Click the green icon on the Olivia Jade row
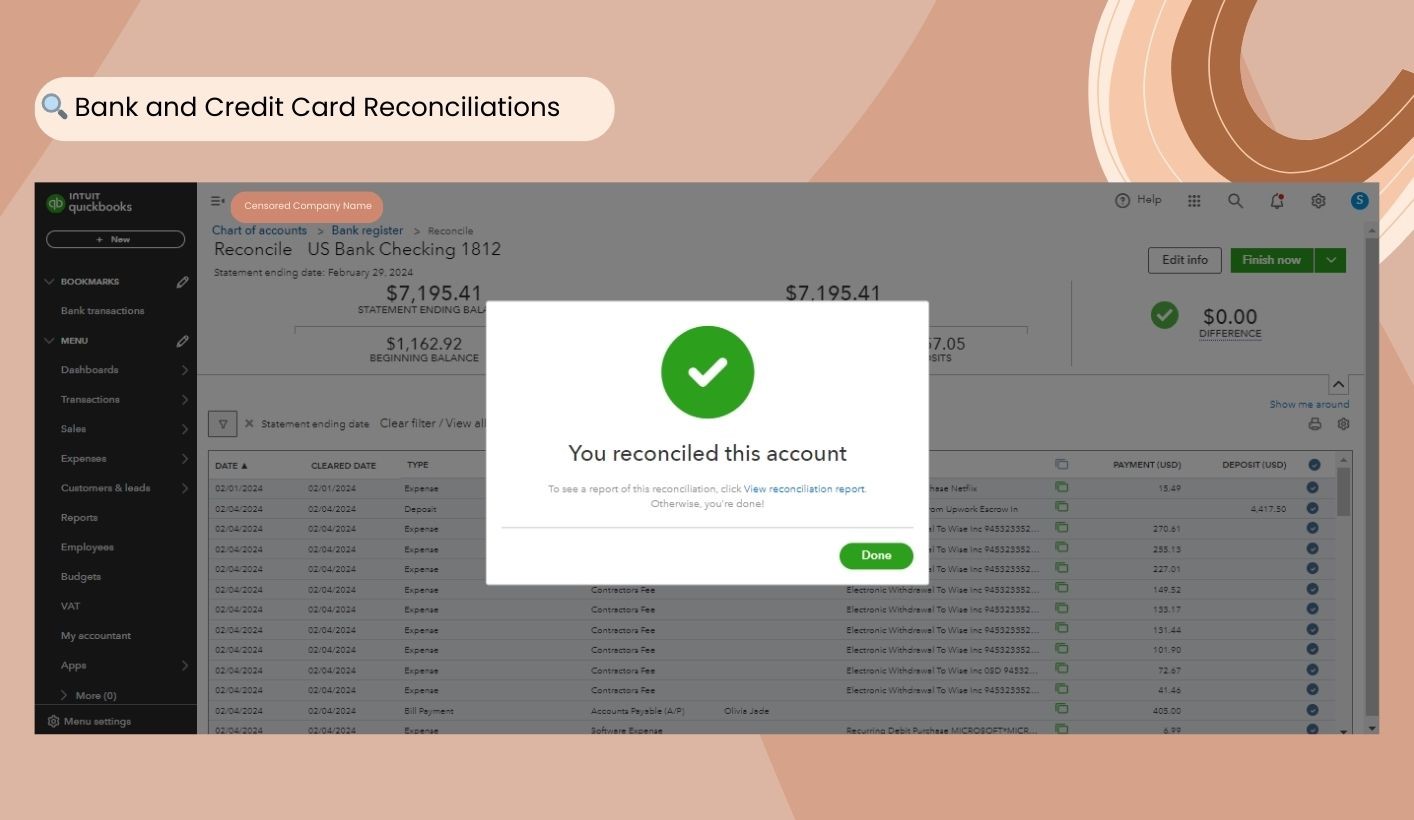The width and height of the screenshot is (1414, 820). point(1061,710)
